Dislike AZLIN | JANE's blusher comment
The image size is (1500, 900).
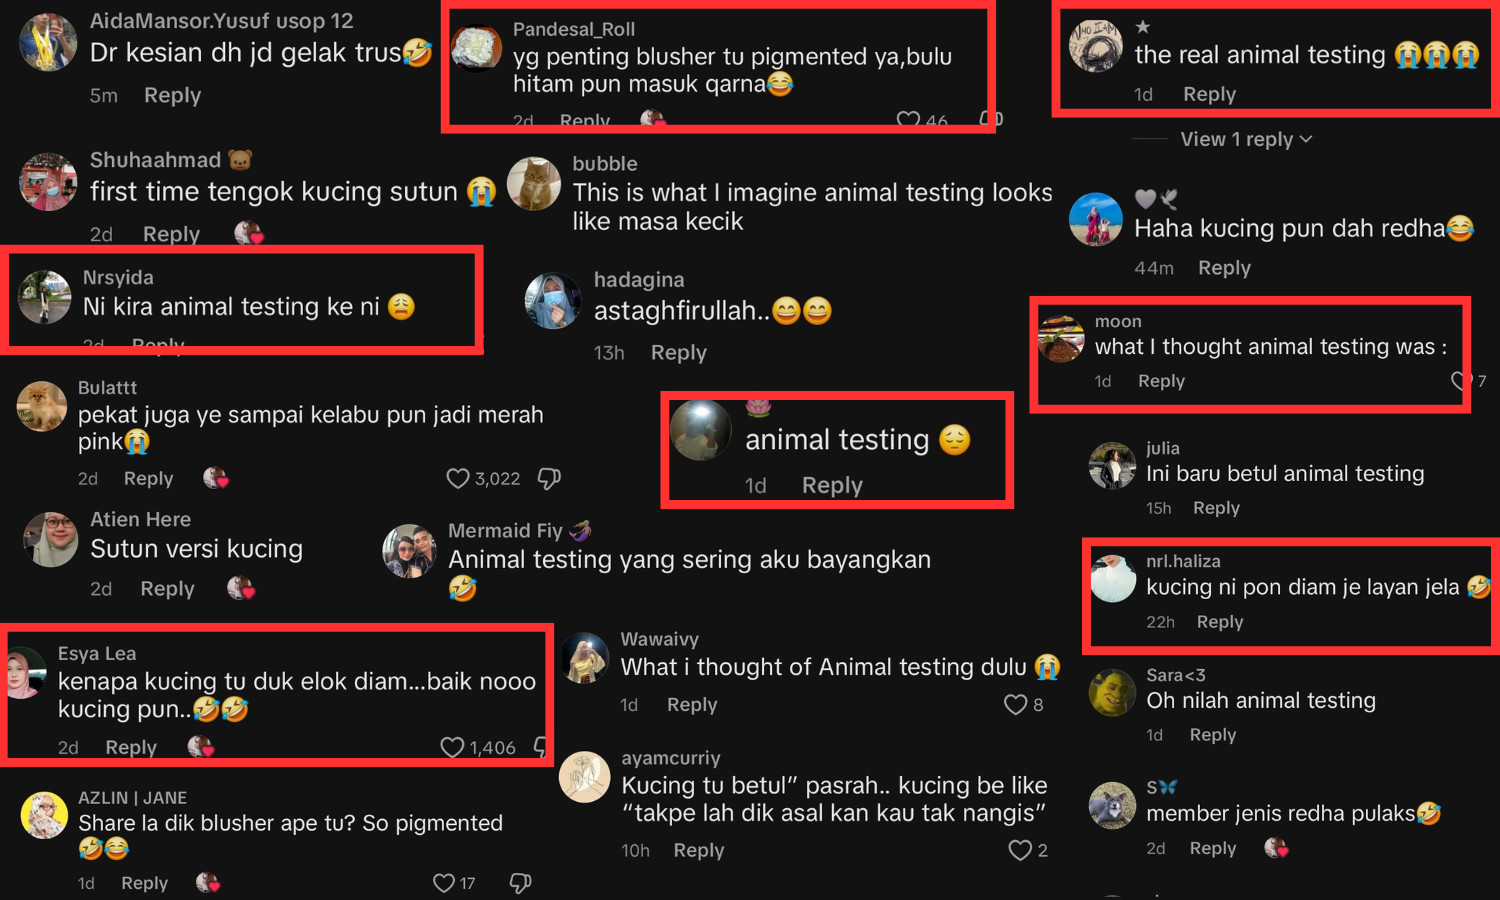[520, 883]
